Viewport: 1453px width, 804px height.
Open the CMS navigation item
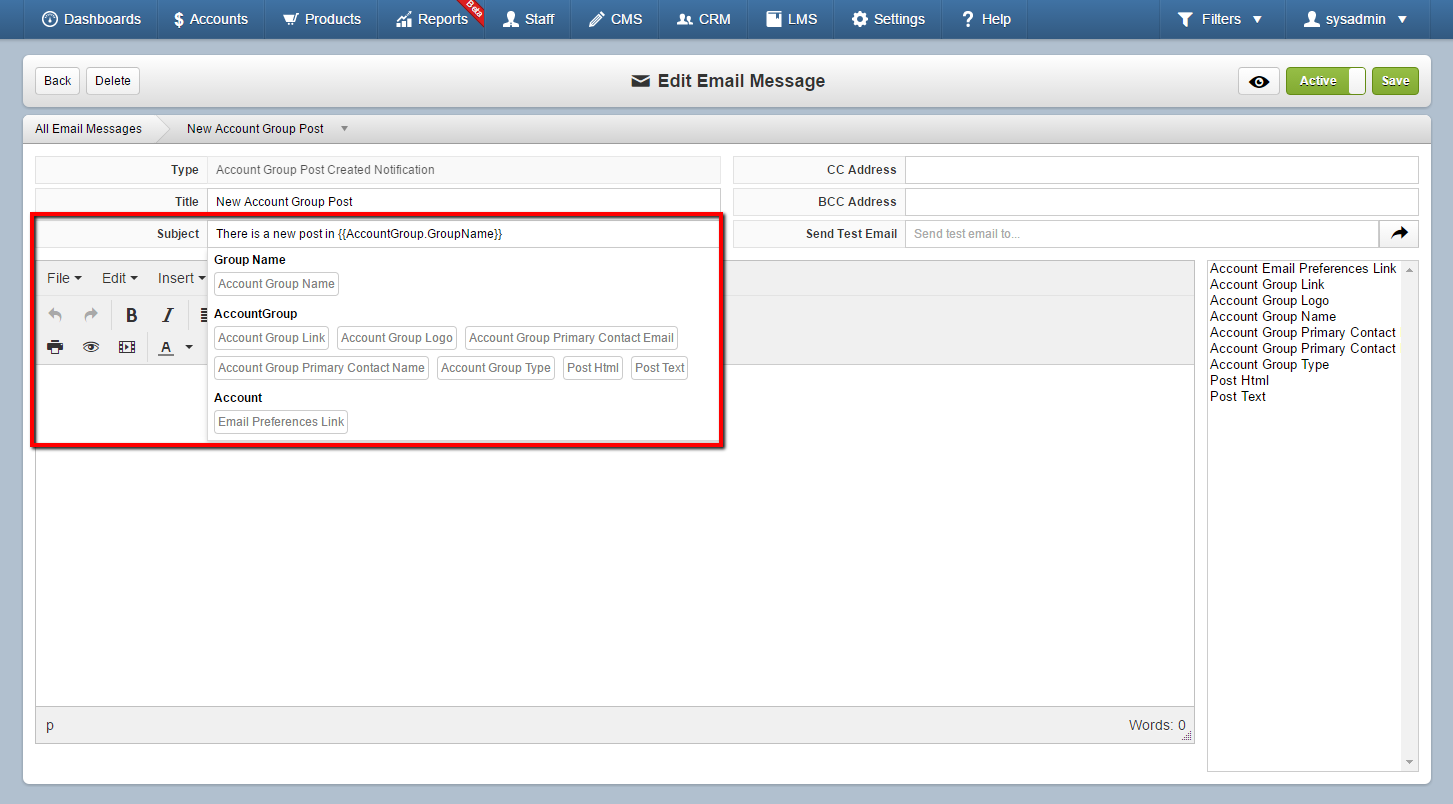coord(615,19)
